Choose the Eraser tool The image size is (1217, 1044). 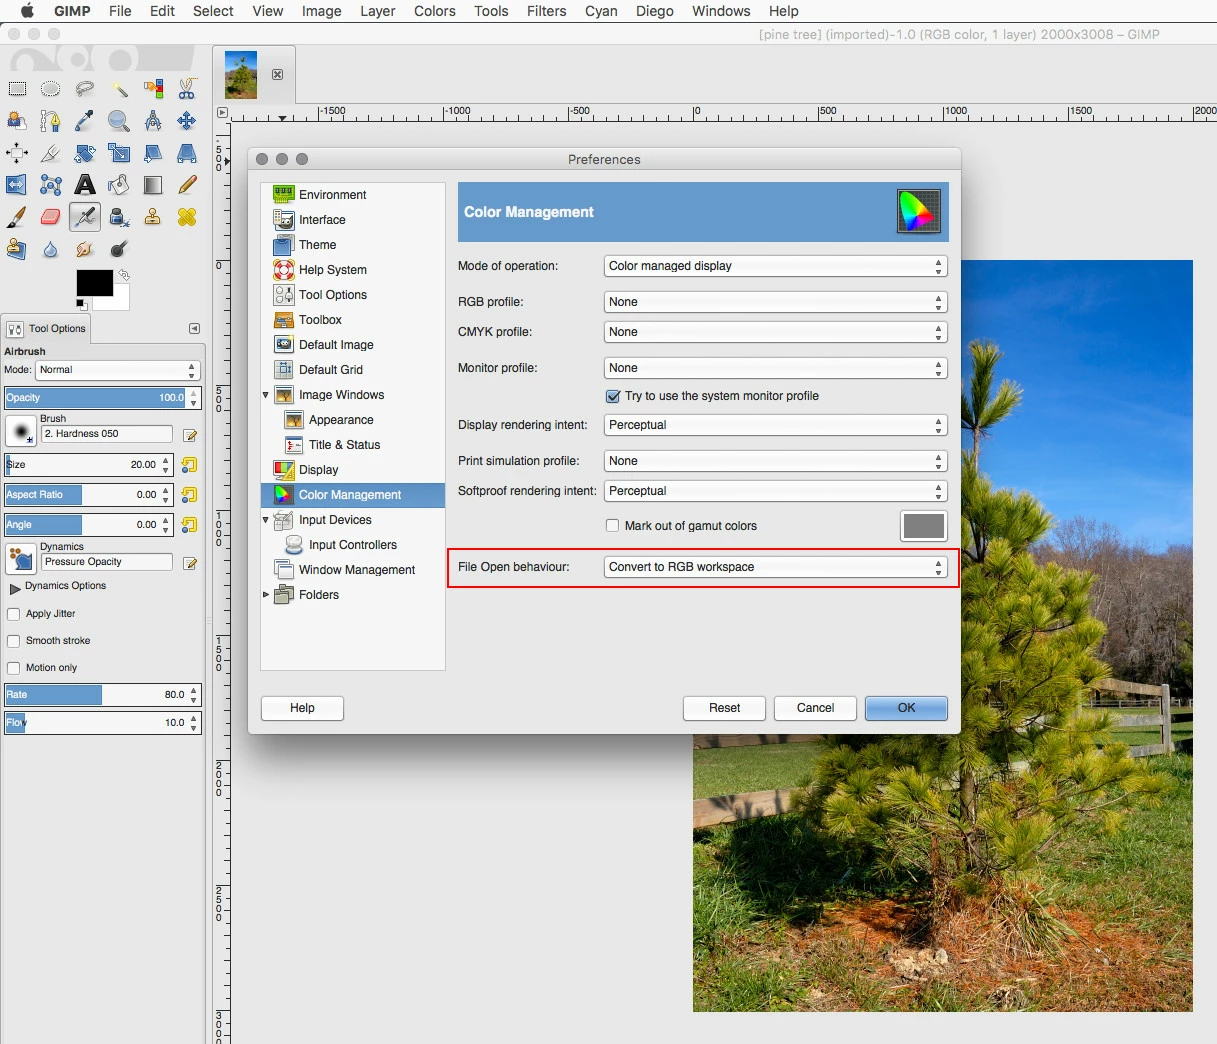[x=51, y=217]
